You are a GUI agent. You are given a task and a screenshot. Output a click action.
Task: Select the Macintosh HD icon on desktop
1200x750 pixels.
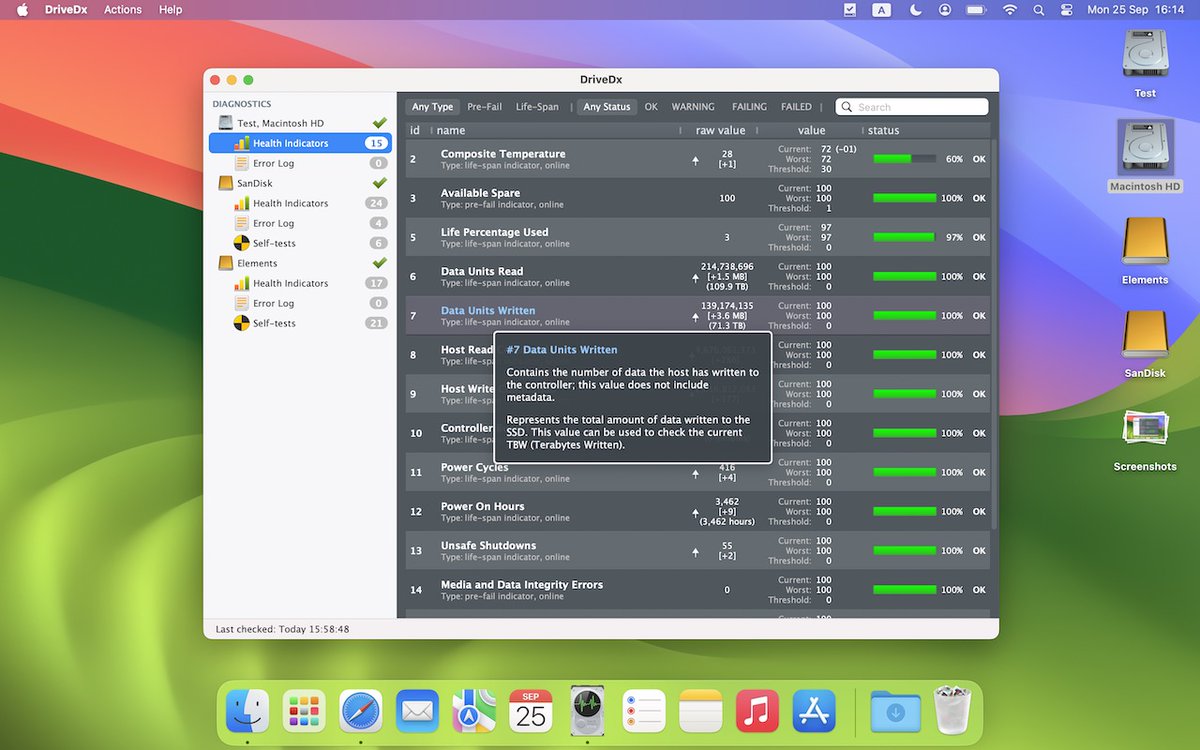1145,148
